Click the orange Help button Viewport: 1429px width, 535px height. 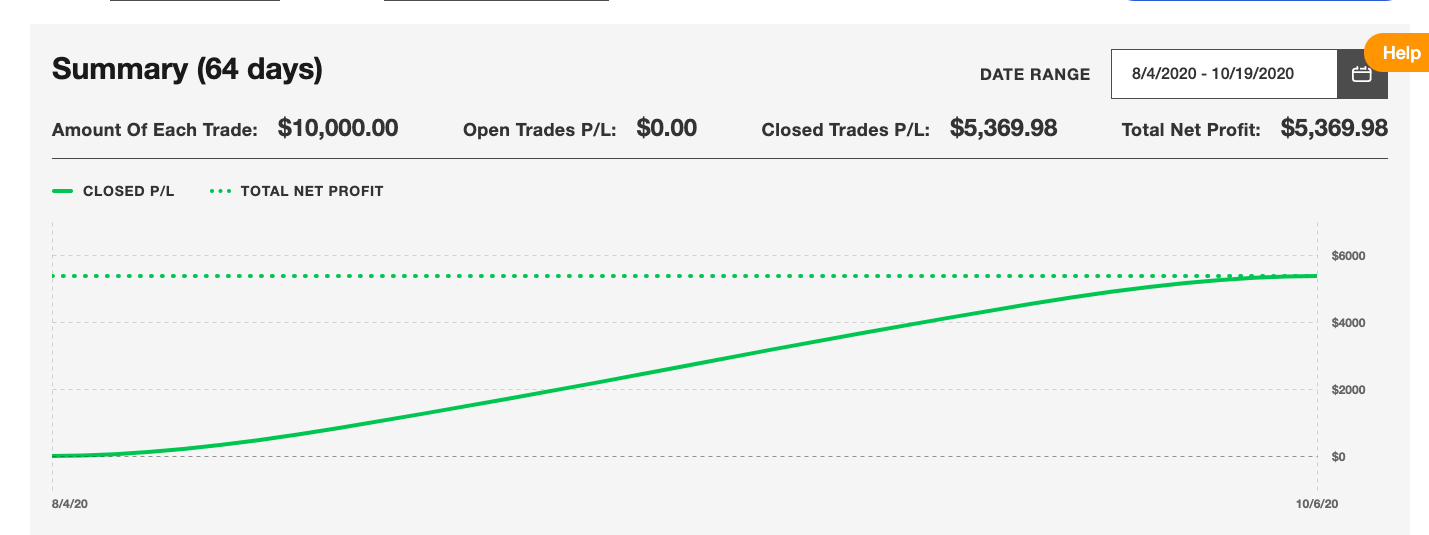(1398, 53)
